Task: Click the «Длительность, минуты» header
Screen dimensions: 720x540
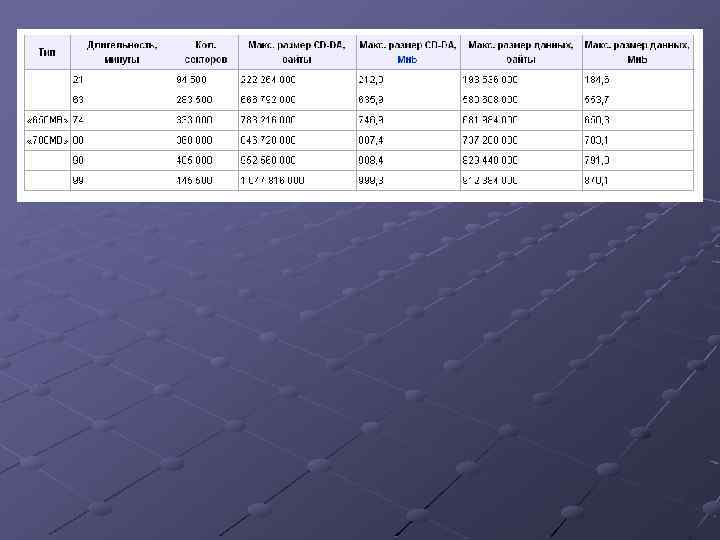Action: coord(122,52)
